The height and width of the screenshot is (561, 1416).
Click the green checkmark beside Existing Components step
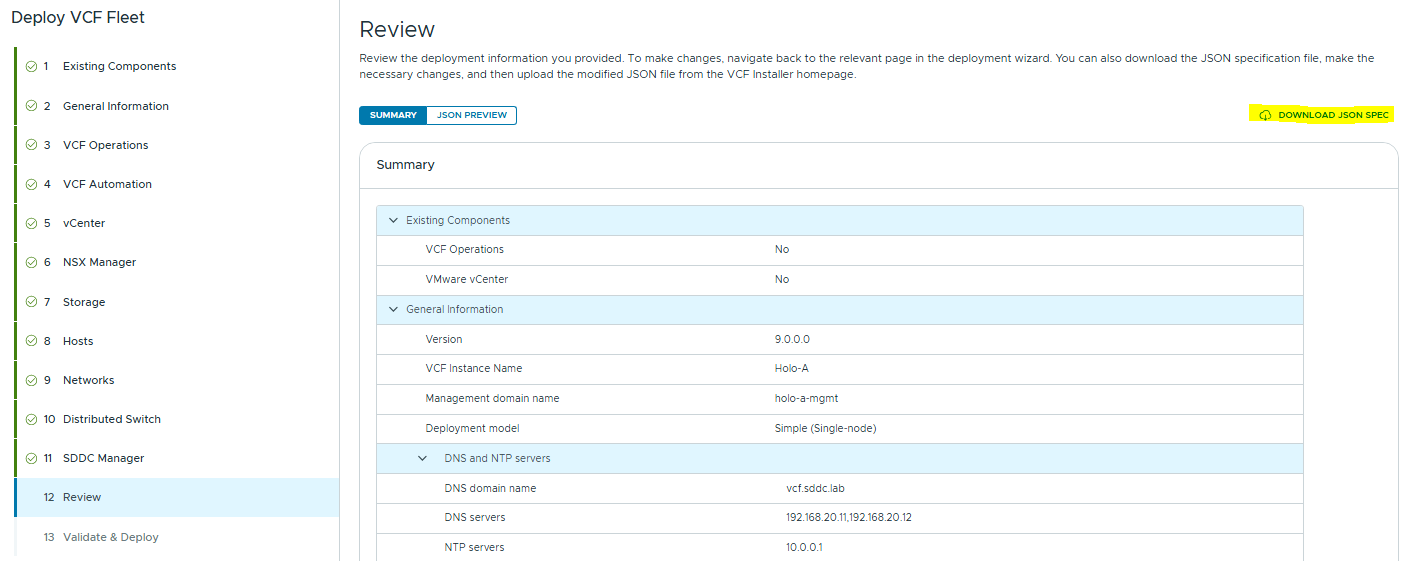point(31,66)
